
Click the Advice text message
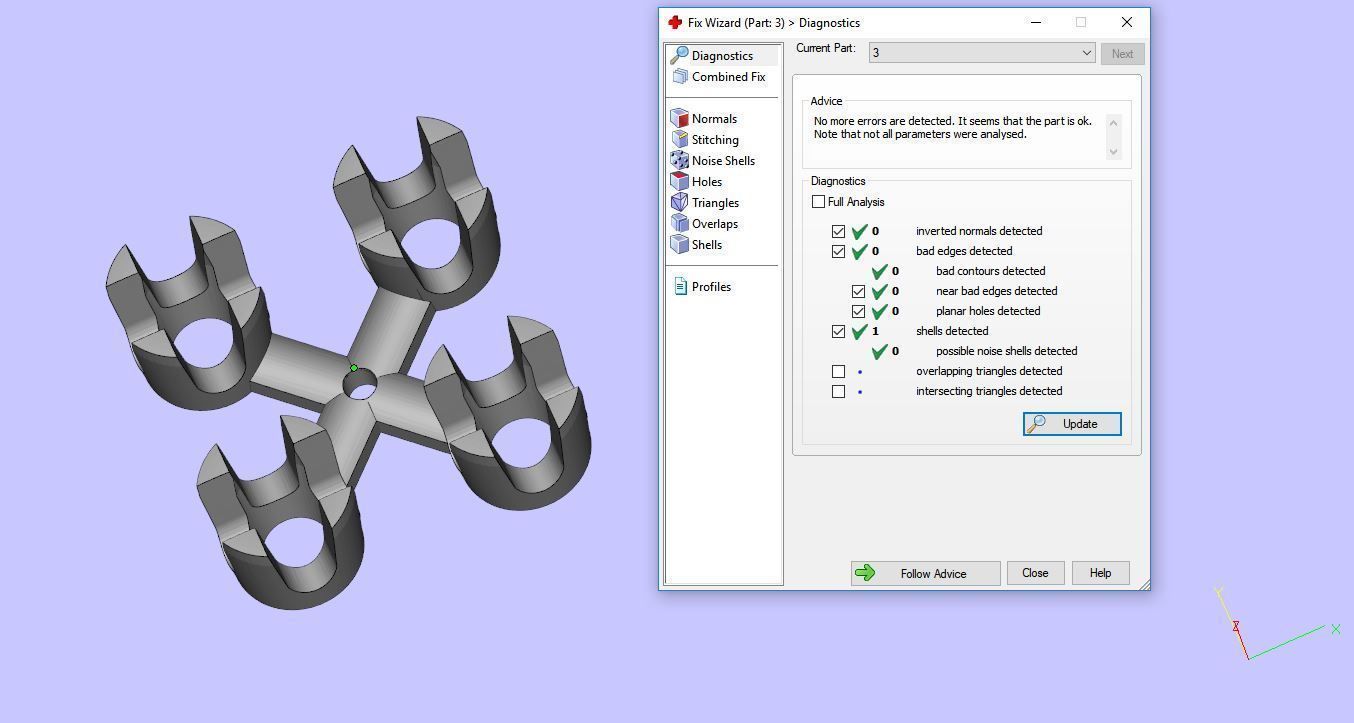coord(952,127)
